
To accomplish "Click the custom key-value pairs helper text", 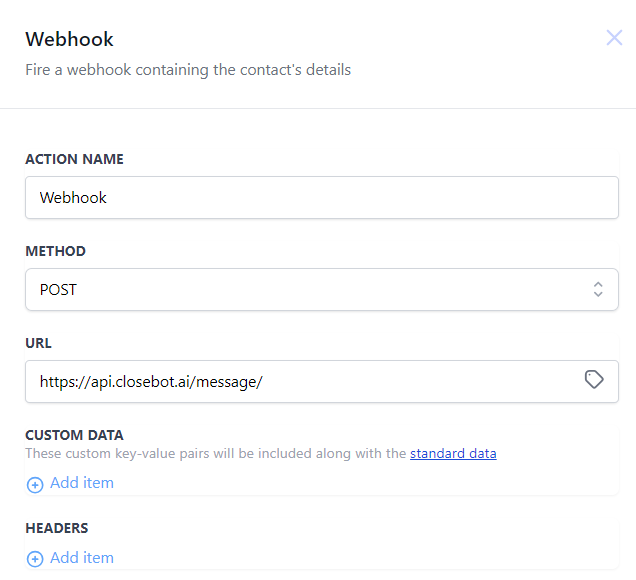I will 215,453.
